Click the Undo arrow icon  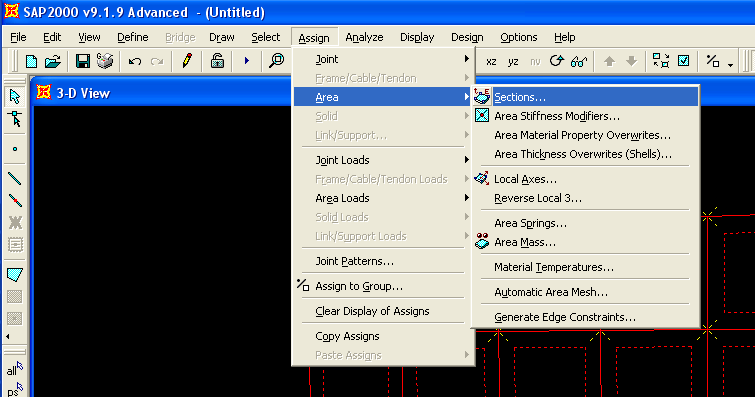[x=134, y=61]
